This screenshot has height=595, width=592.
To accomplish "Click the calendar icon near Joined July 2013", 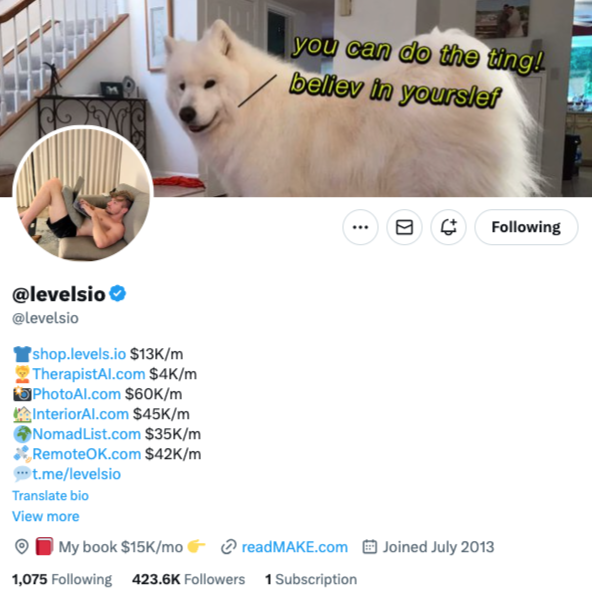I will (370, 547).
